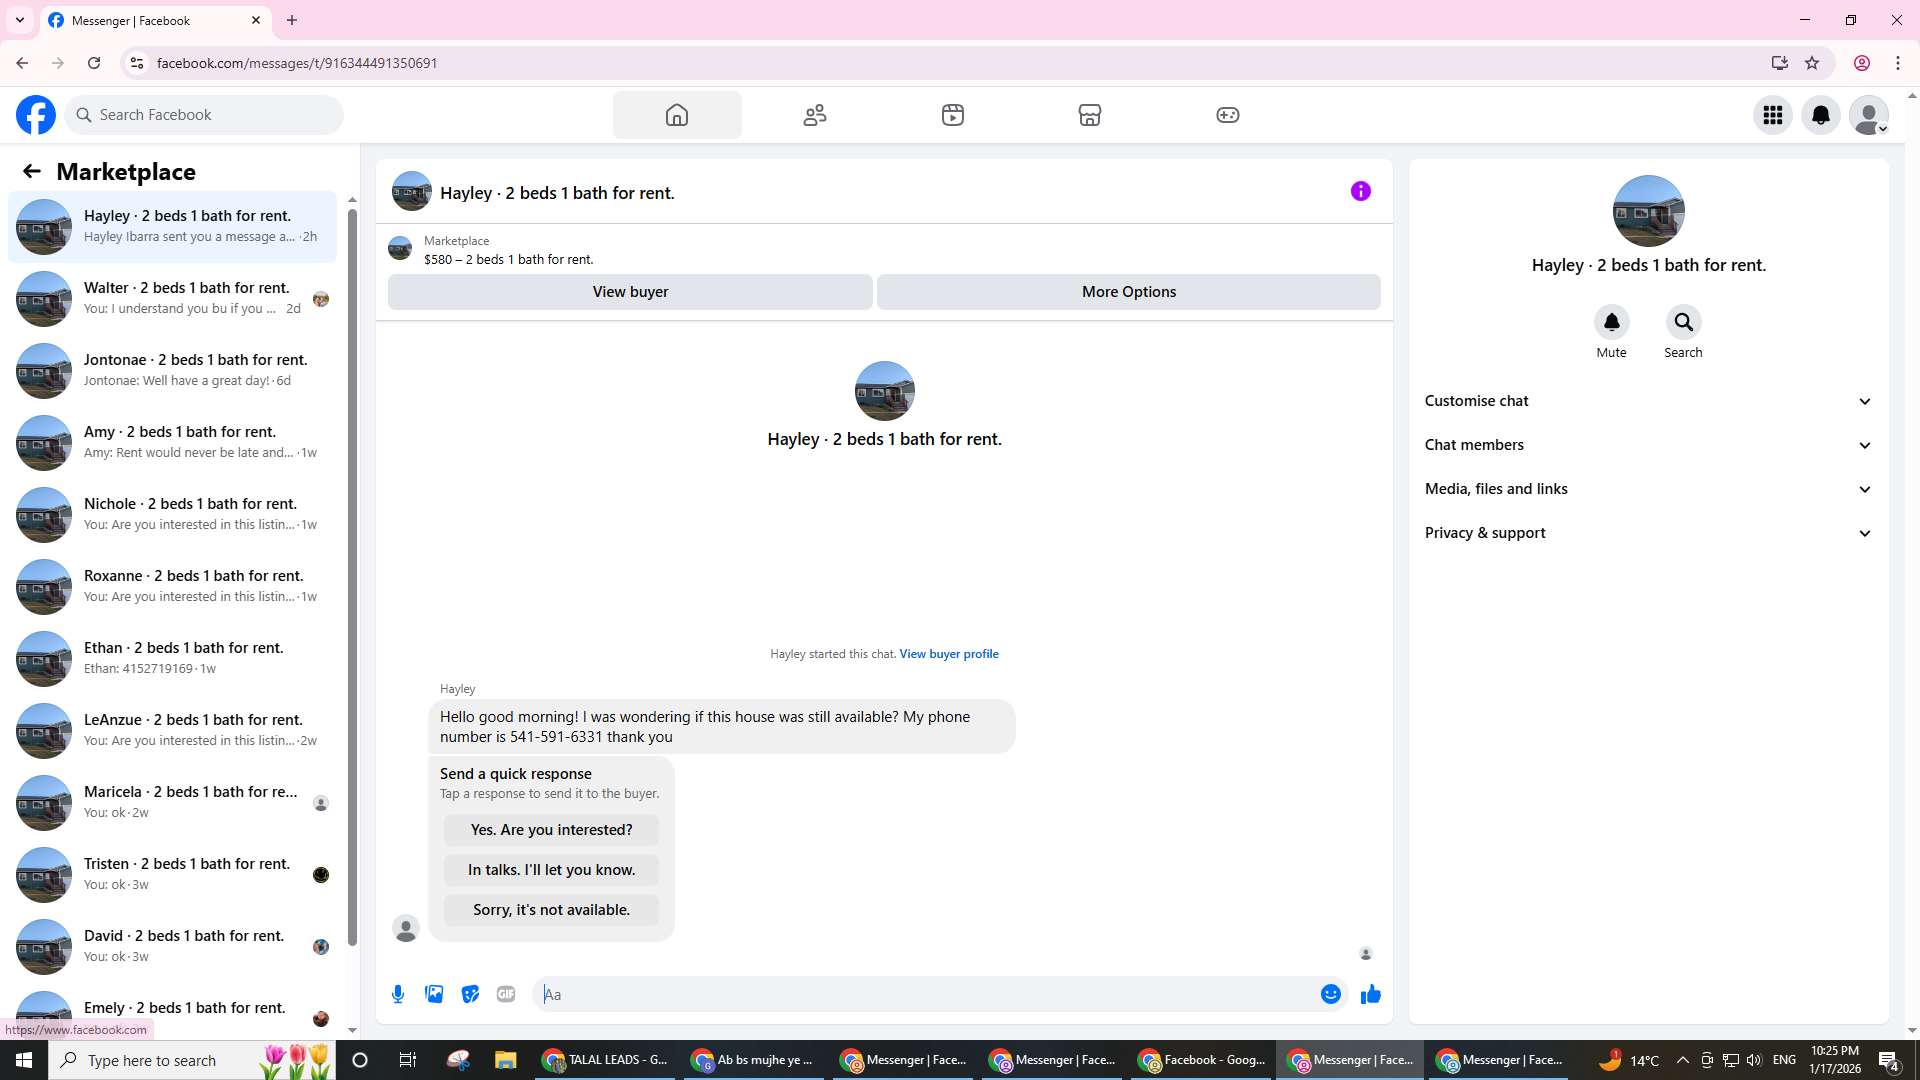
Task: Expand Media, files and links section
Action: coord(1647,489)
